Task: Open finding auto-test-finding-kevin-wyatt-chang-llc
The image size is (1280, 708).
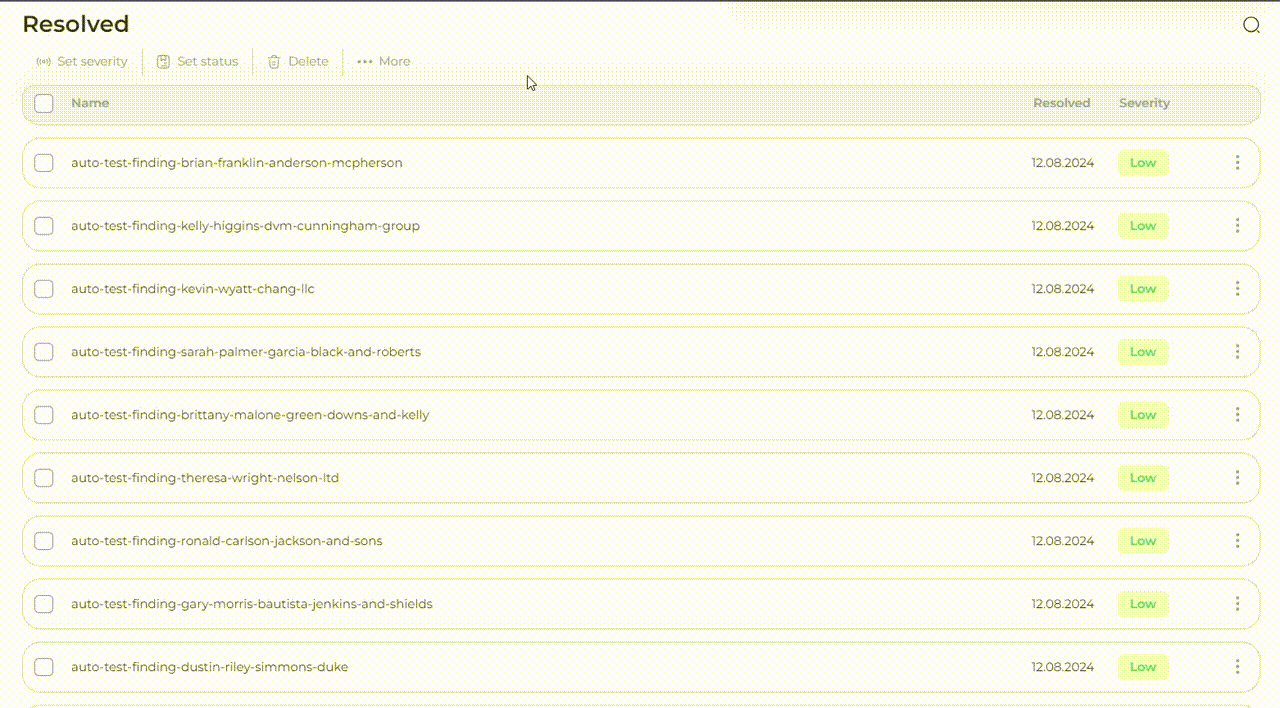Action: [x=193, y=289]
